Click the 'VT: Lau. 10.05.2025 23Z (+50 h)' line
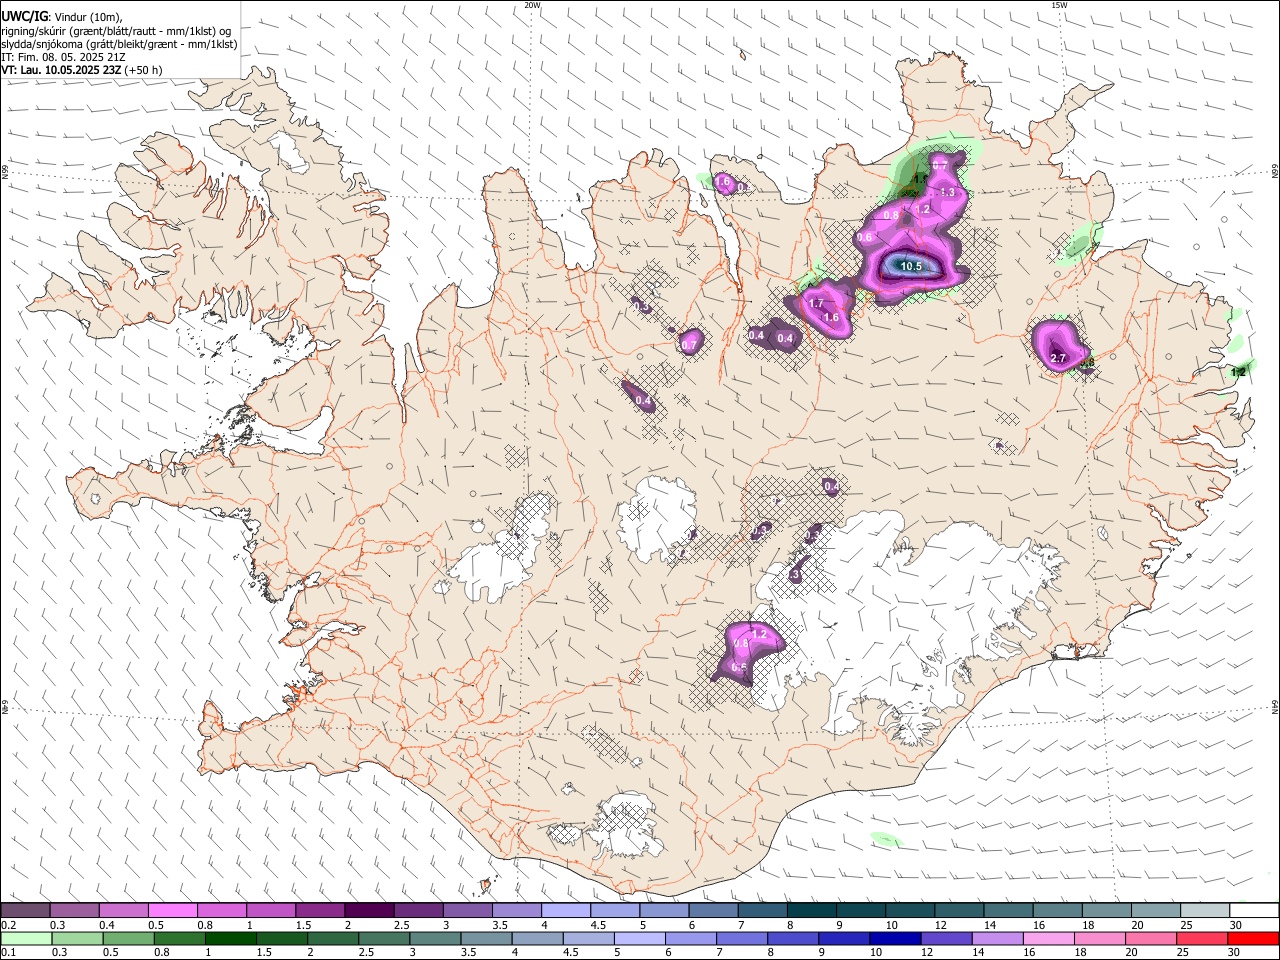 [x=82, y=70]
